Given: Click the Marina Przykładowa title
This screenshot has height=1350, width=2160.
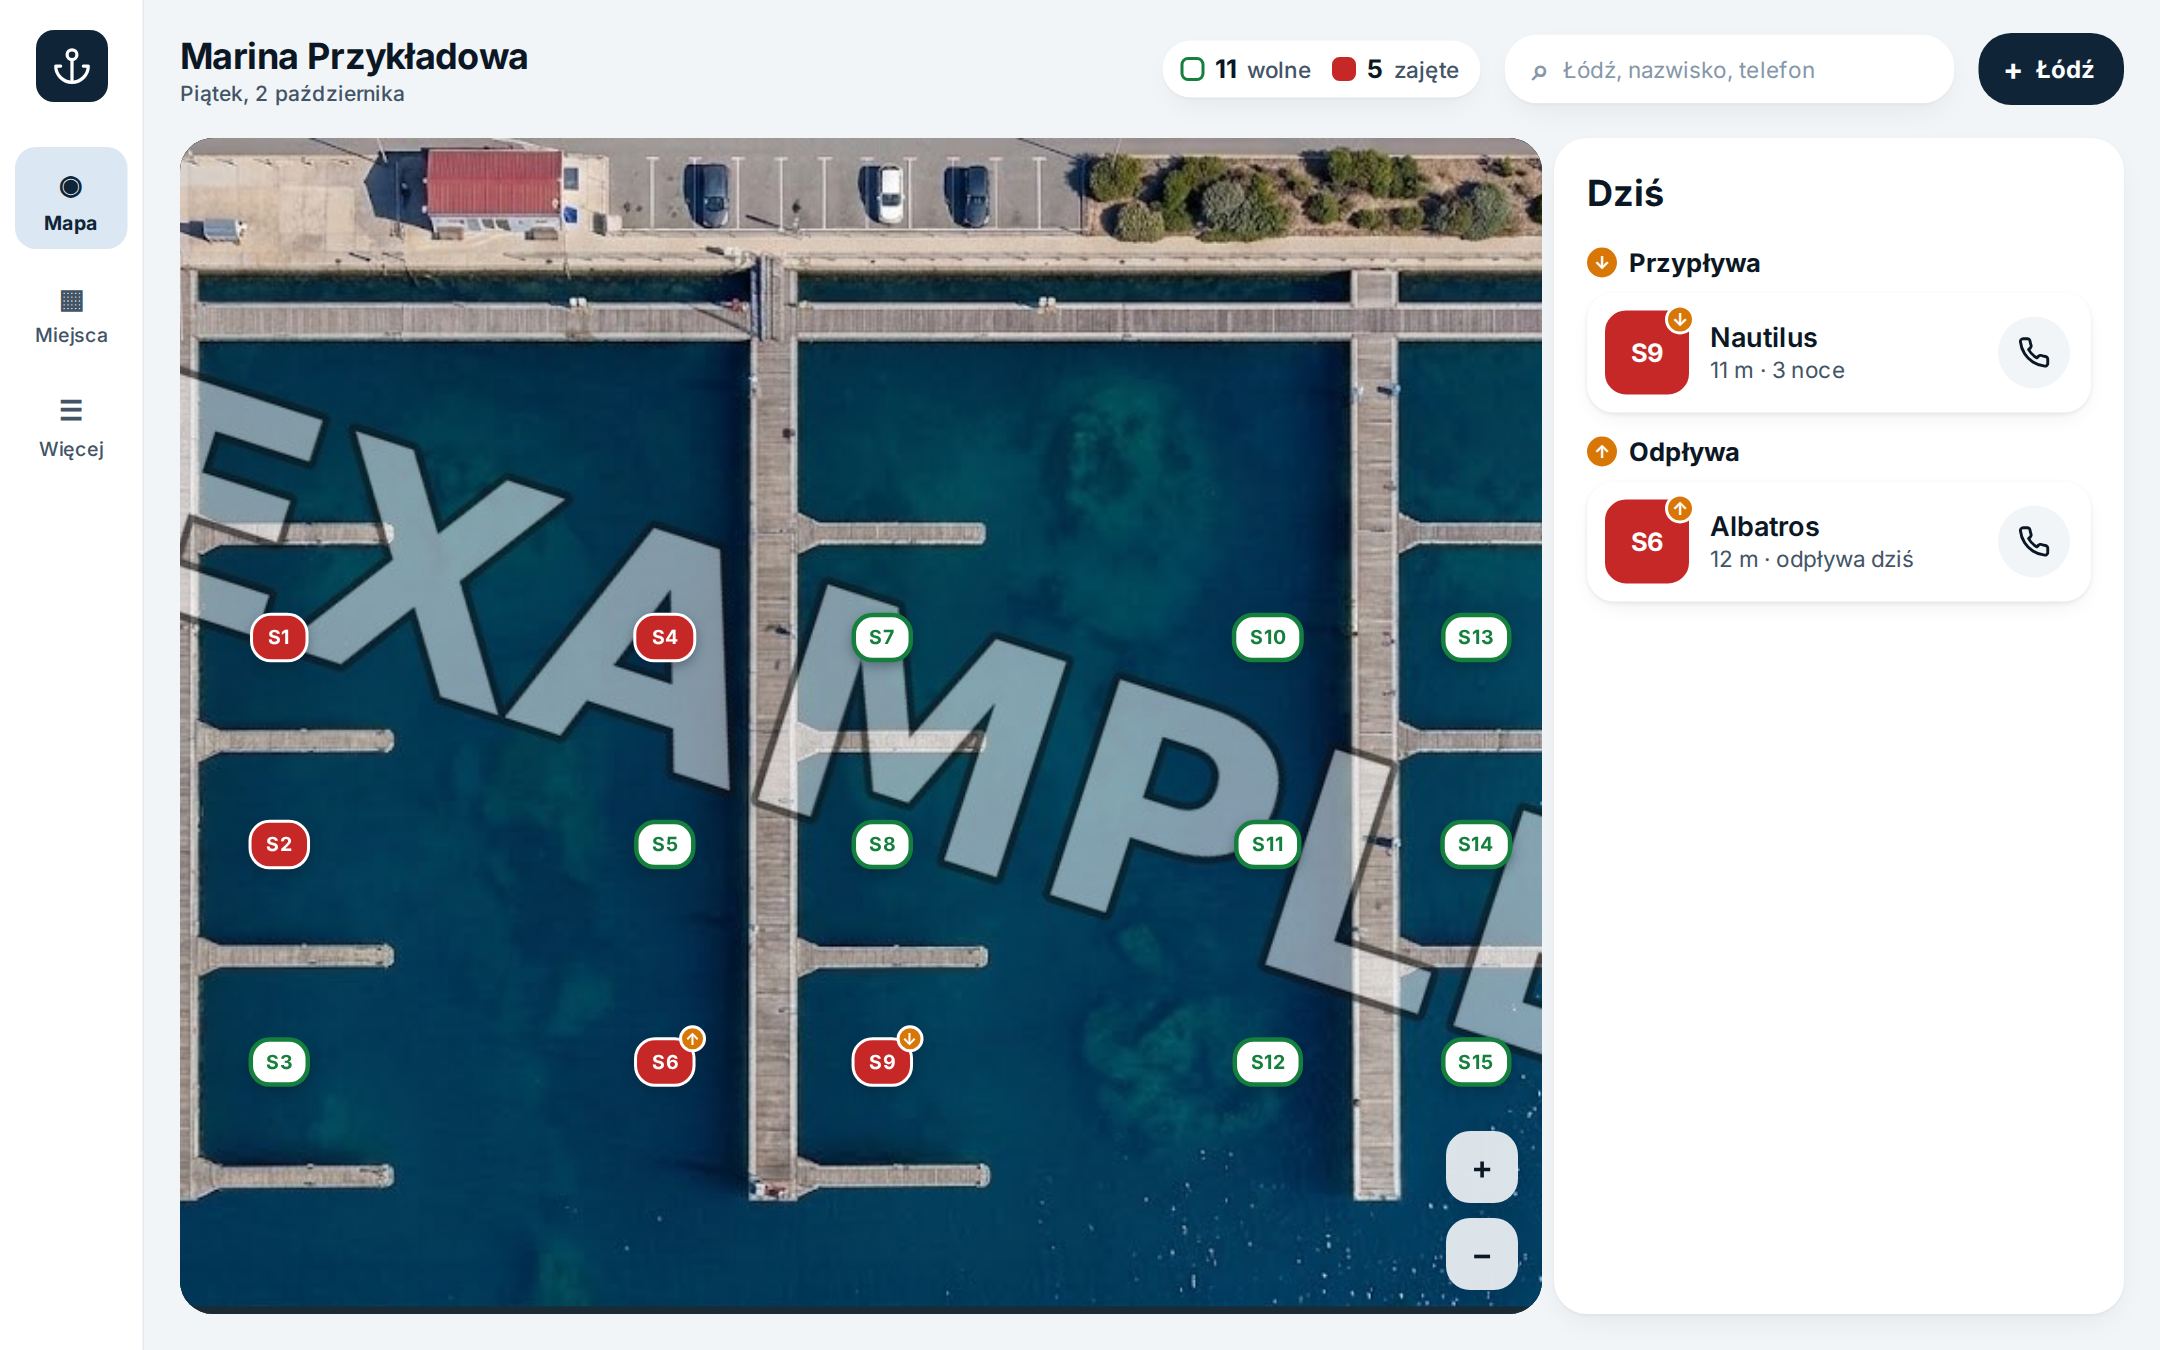Looking at the screenshot, I should pyautogui.click(x=354, y=57).
